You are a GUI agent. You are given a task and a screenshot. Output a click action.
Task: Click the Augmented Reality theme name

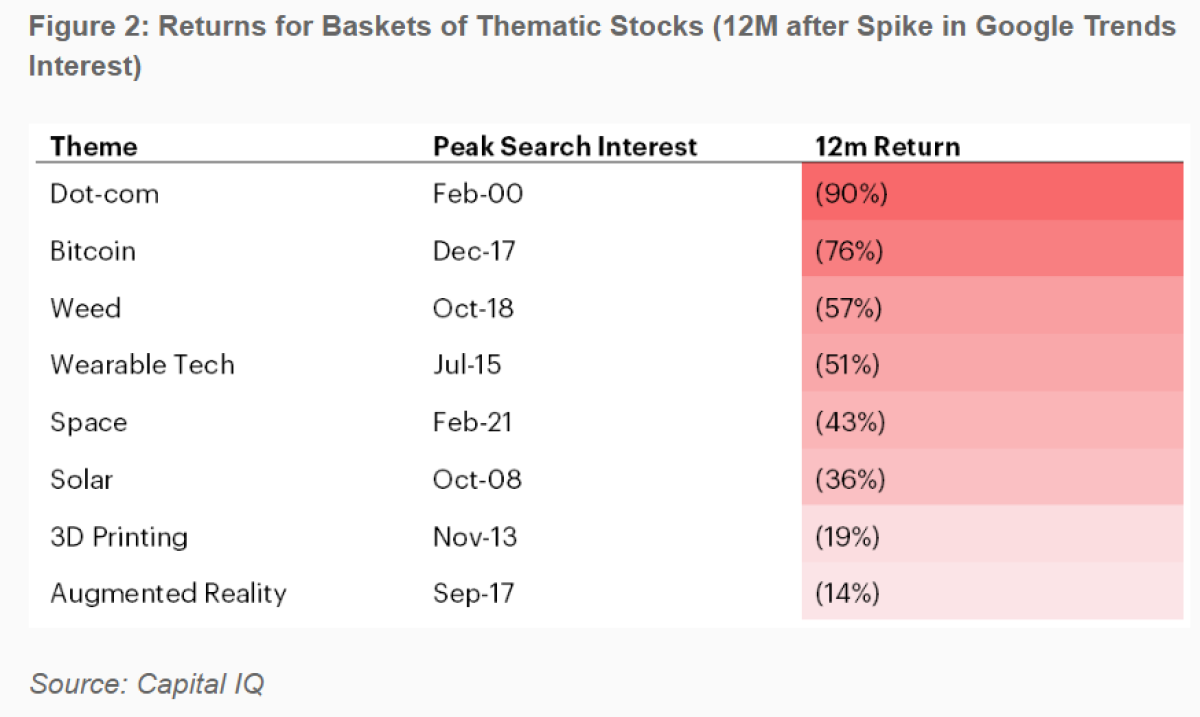click(x=168, y=593)
